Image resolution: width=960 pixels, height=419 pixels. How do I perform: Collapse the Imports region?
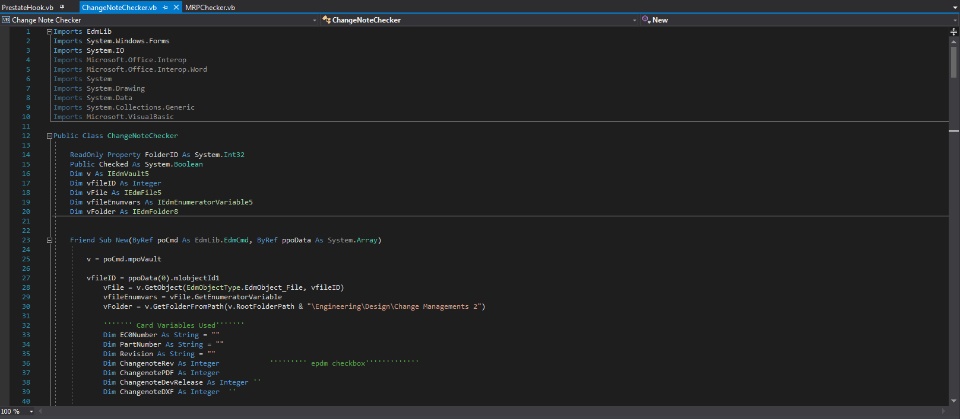coord(50,32)
